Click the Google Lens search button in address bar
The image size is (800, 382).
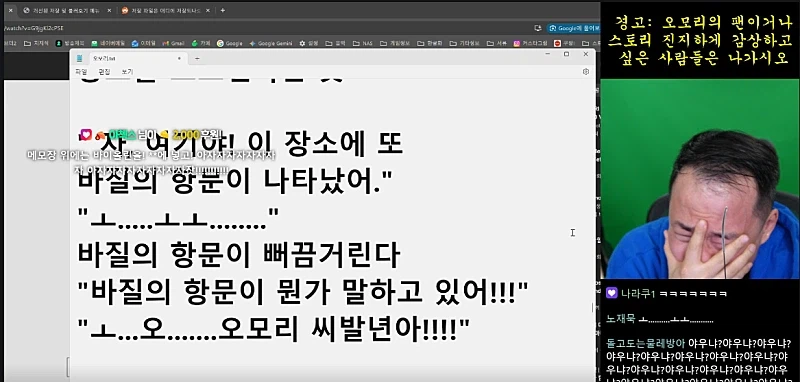[573, 28]
